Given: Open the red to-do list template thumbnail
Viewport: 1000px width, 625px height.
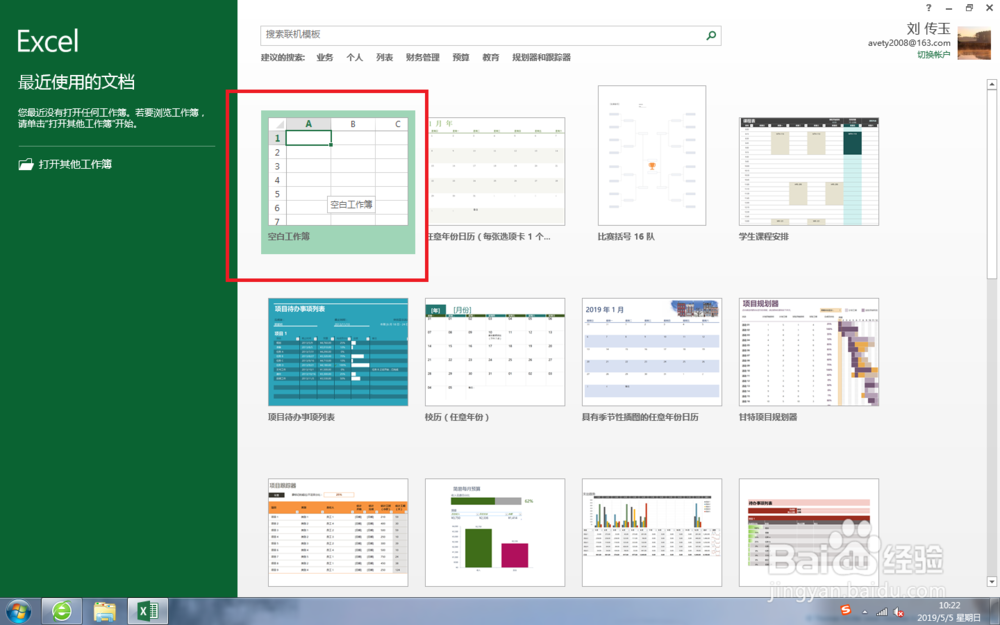Looking at the screenshot, I should [x=809, y=533].
